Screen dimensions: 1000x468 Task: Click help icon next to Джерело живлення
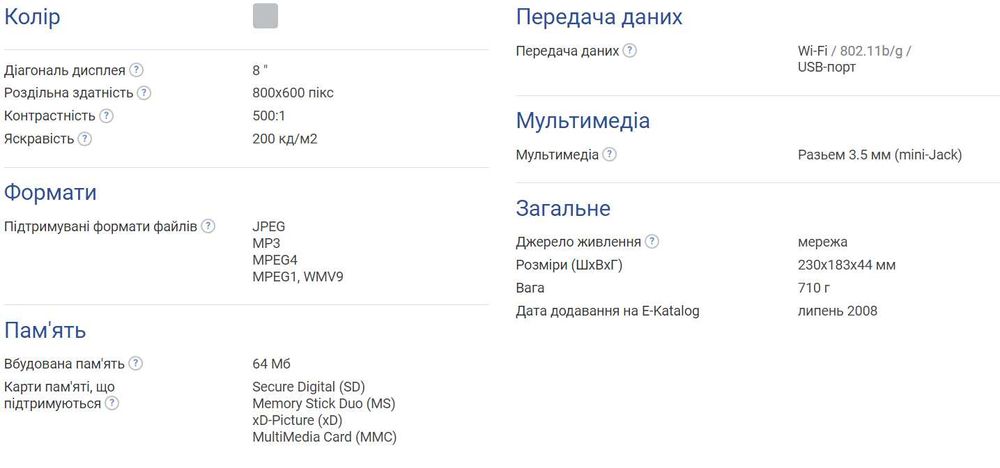click(652, 242)
